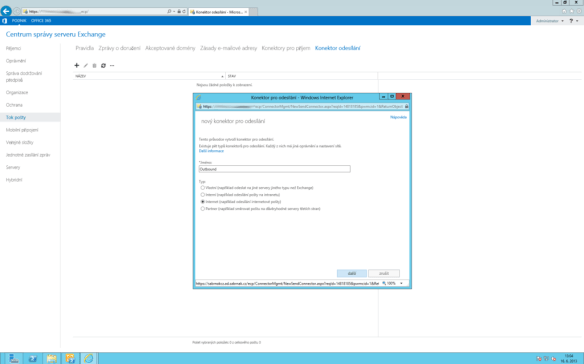This screenshot has width=584, height=364.
Task: Open Správa dodržování předpisů navigation item
Action: (24, 76)
